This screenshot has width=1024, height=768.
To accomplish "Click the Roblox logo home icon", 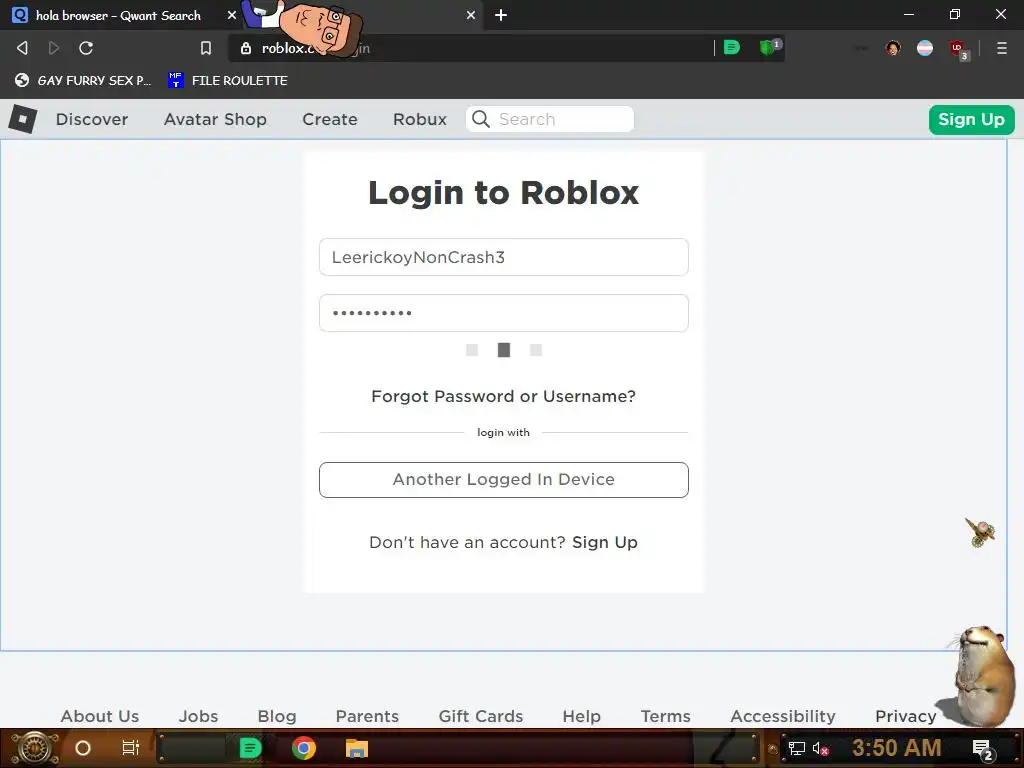I will [23, 119].
